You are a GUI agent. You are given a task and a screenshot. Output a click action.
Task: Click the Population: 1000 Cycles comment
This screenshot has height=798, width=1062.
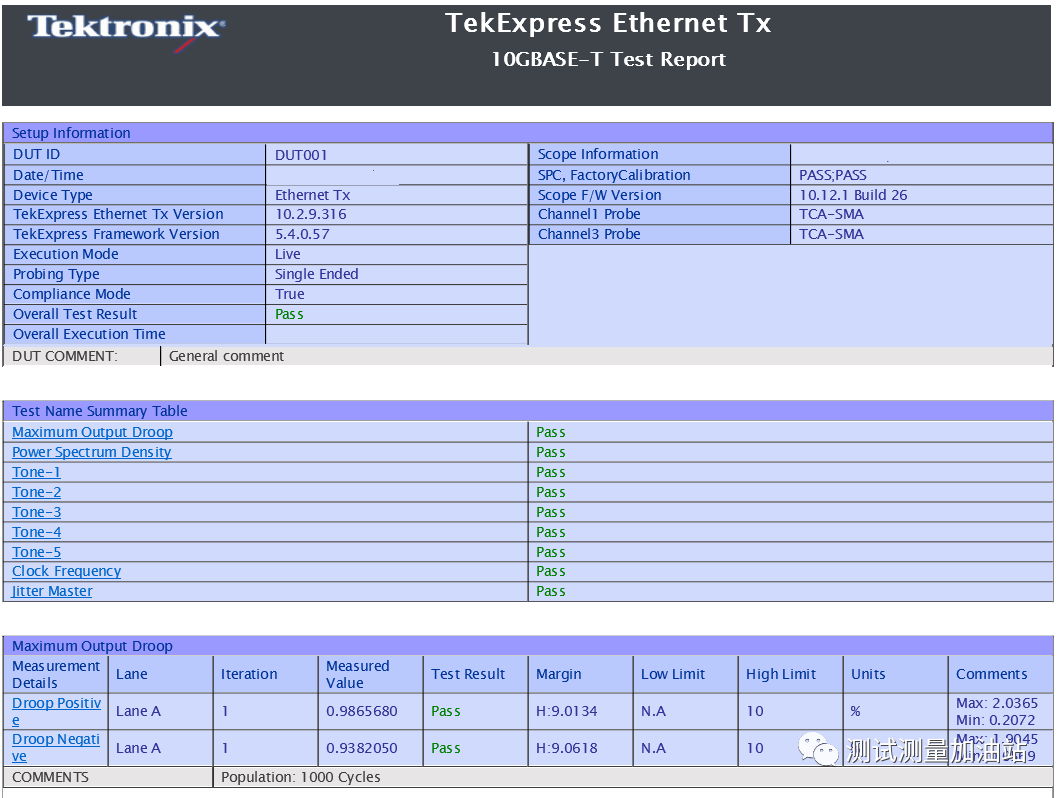[301, 777]
